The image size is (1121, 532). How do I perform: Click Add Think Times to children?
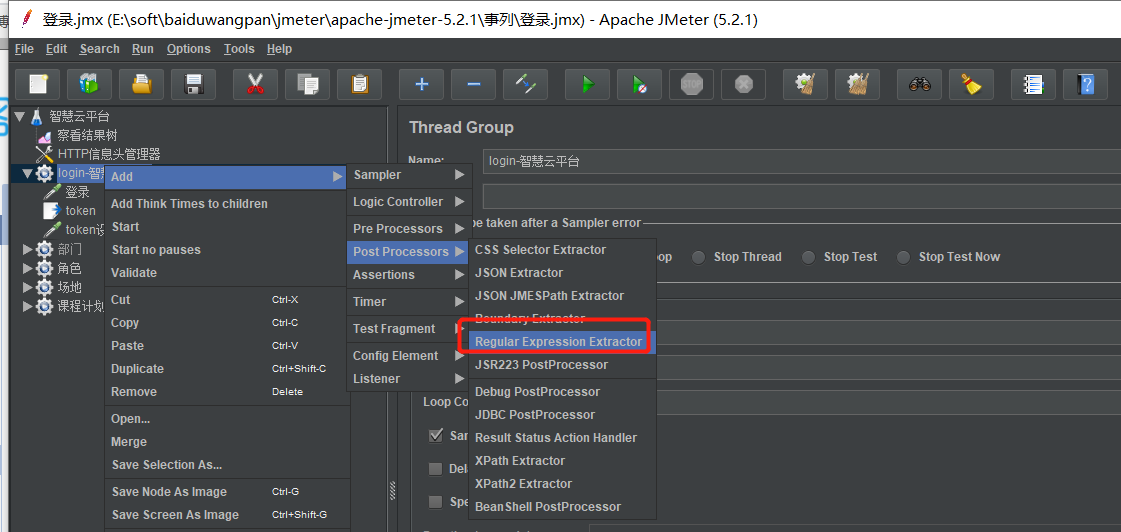[227, 204]
